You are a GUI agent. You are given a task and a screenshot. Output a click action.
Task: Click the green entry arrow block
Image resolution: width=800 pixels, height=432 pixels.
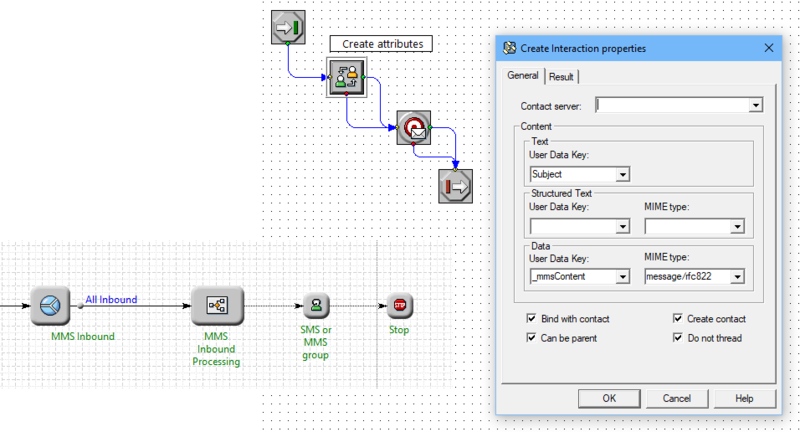(x=288, y=26)
